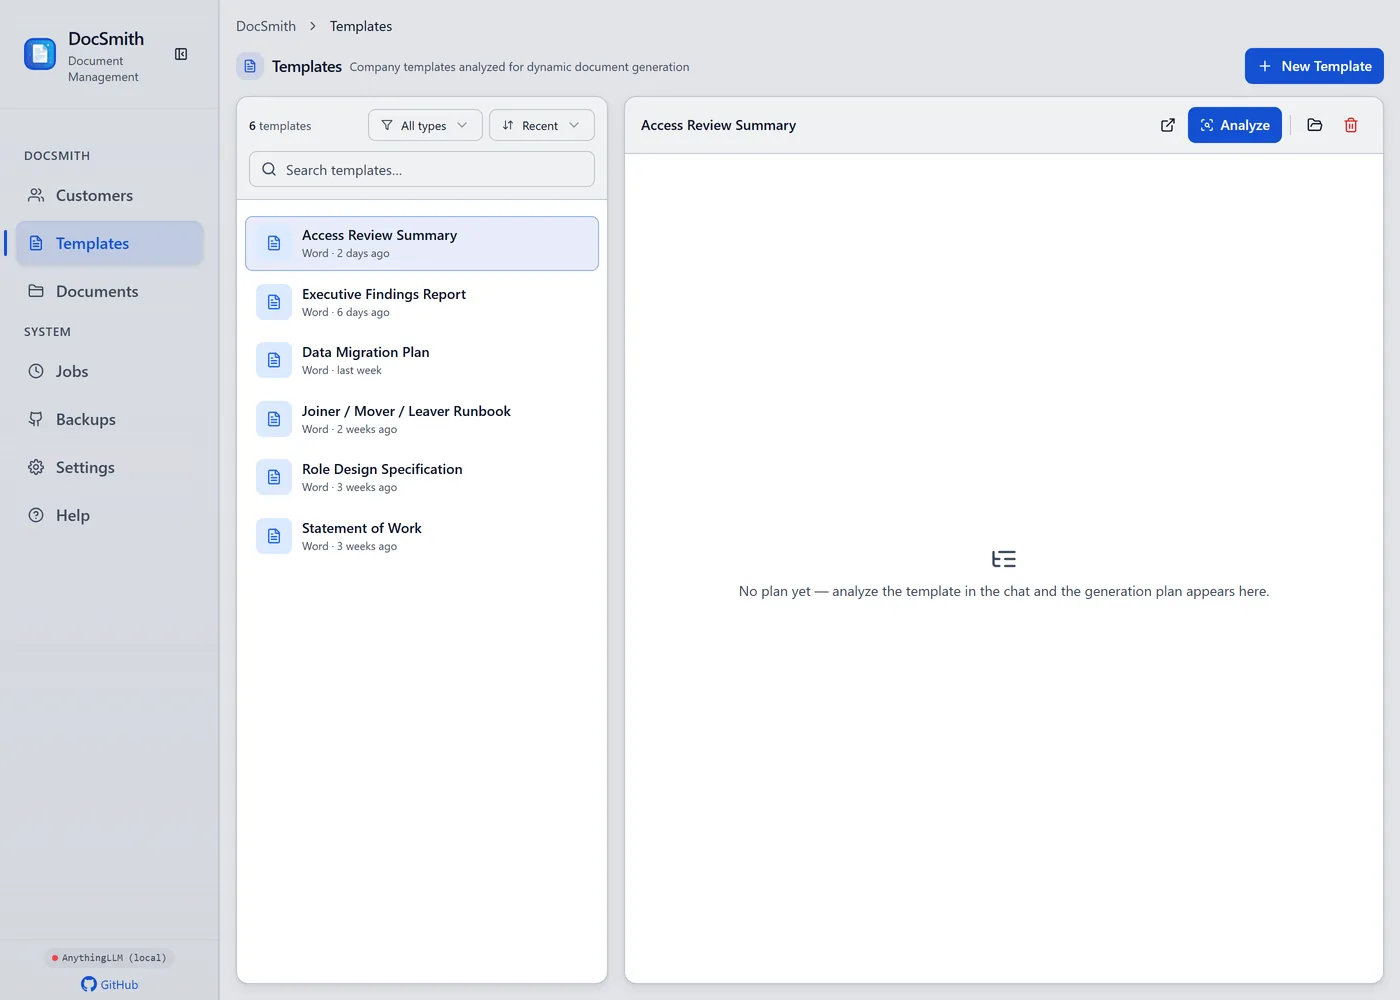Select the Statement of Work template
The height and width of the screenshot is (1000, 1400).
pos(422,536)
